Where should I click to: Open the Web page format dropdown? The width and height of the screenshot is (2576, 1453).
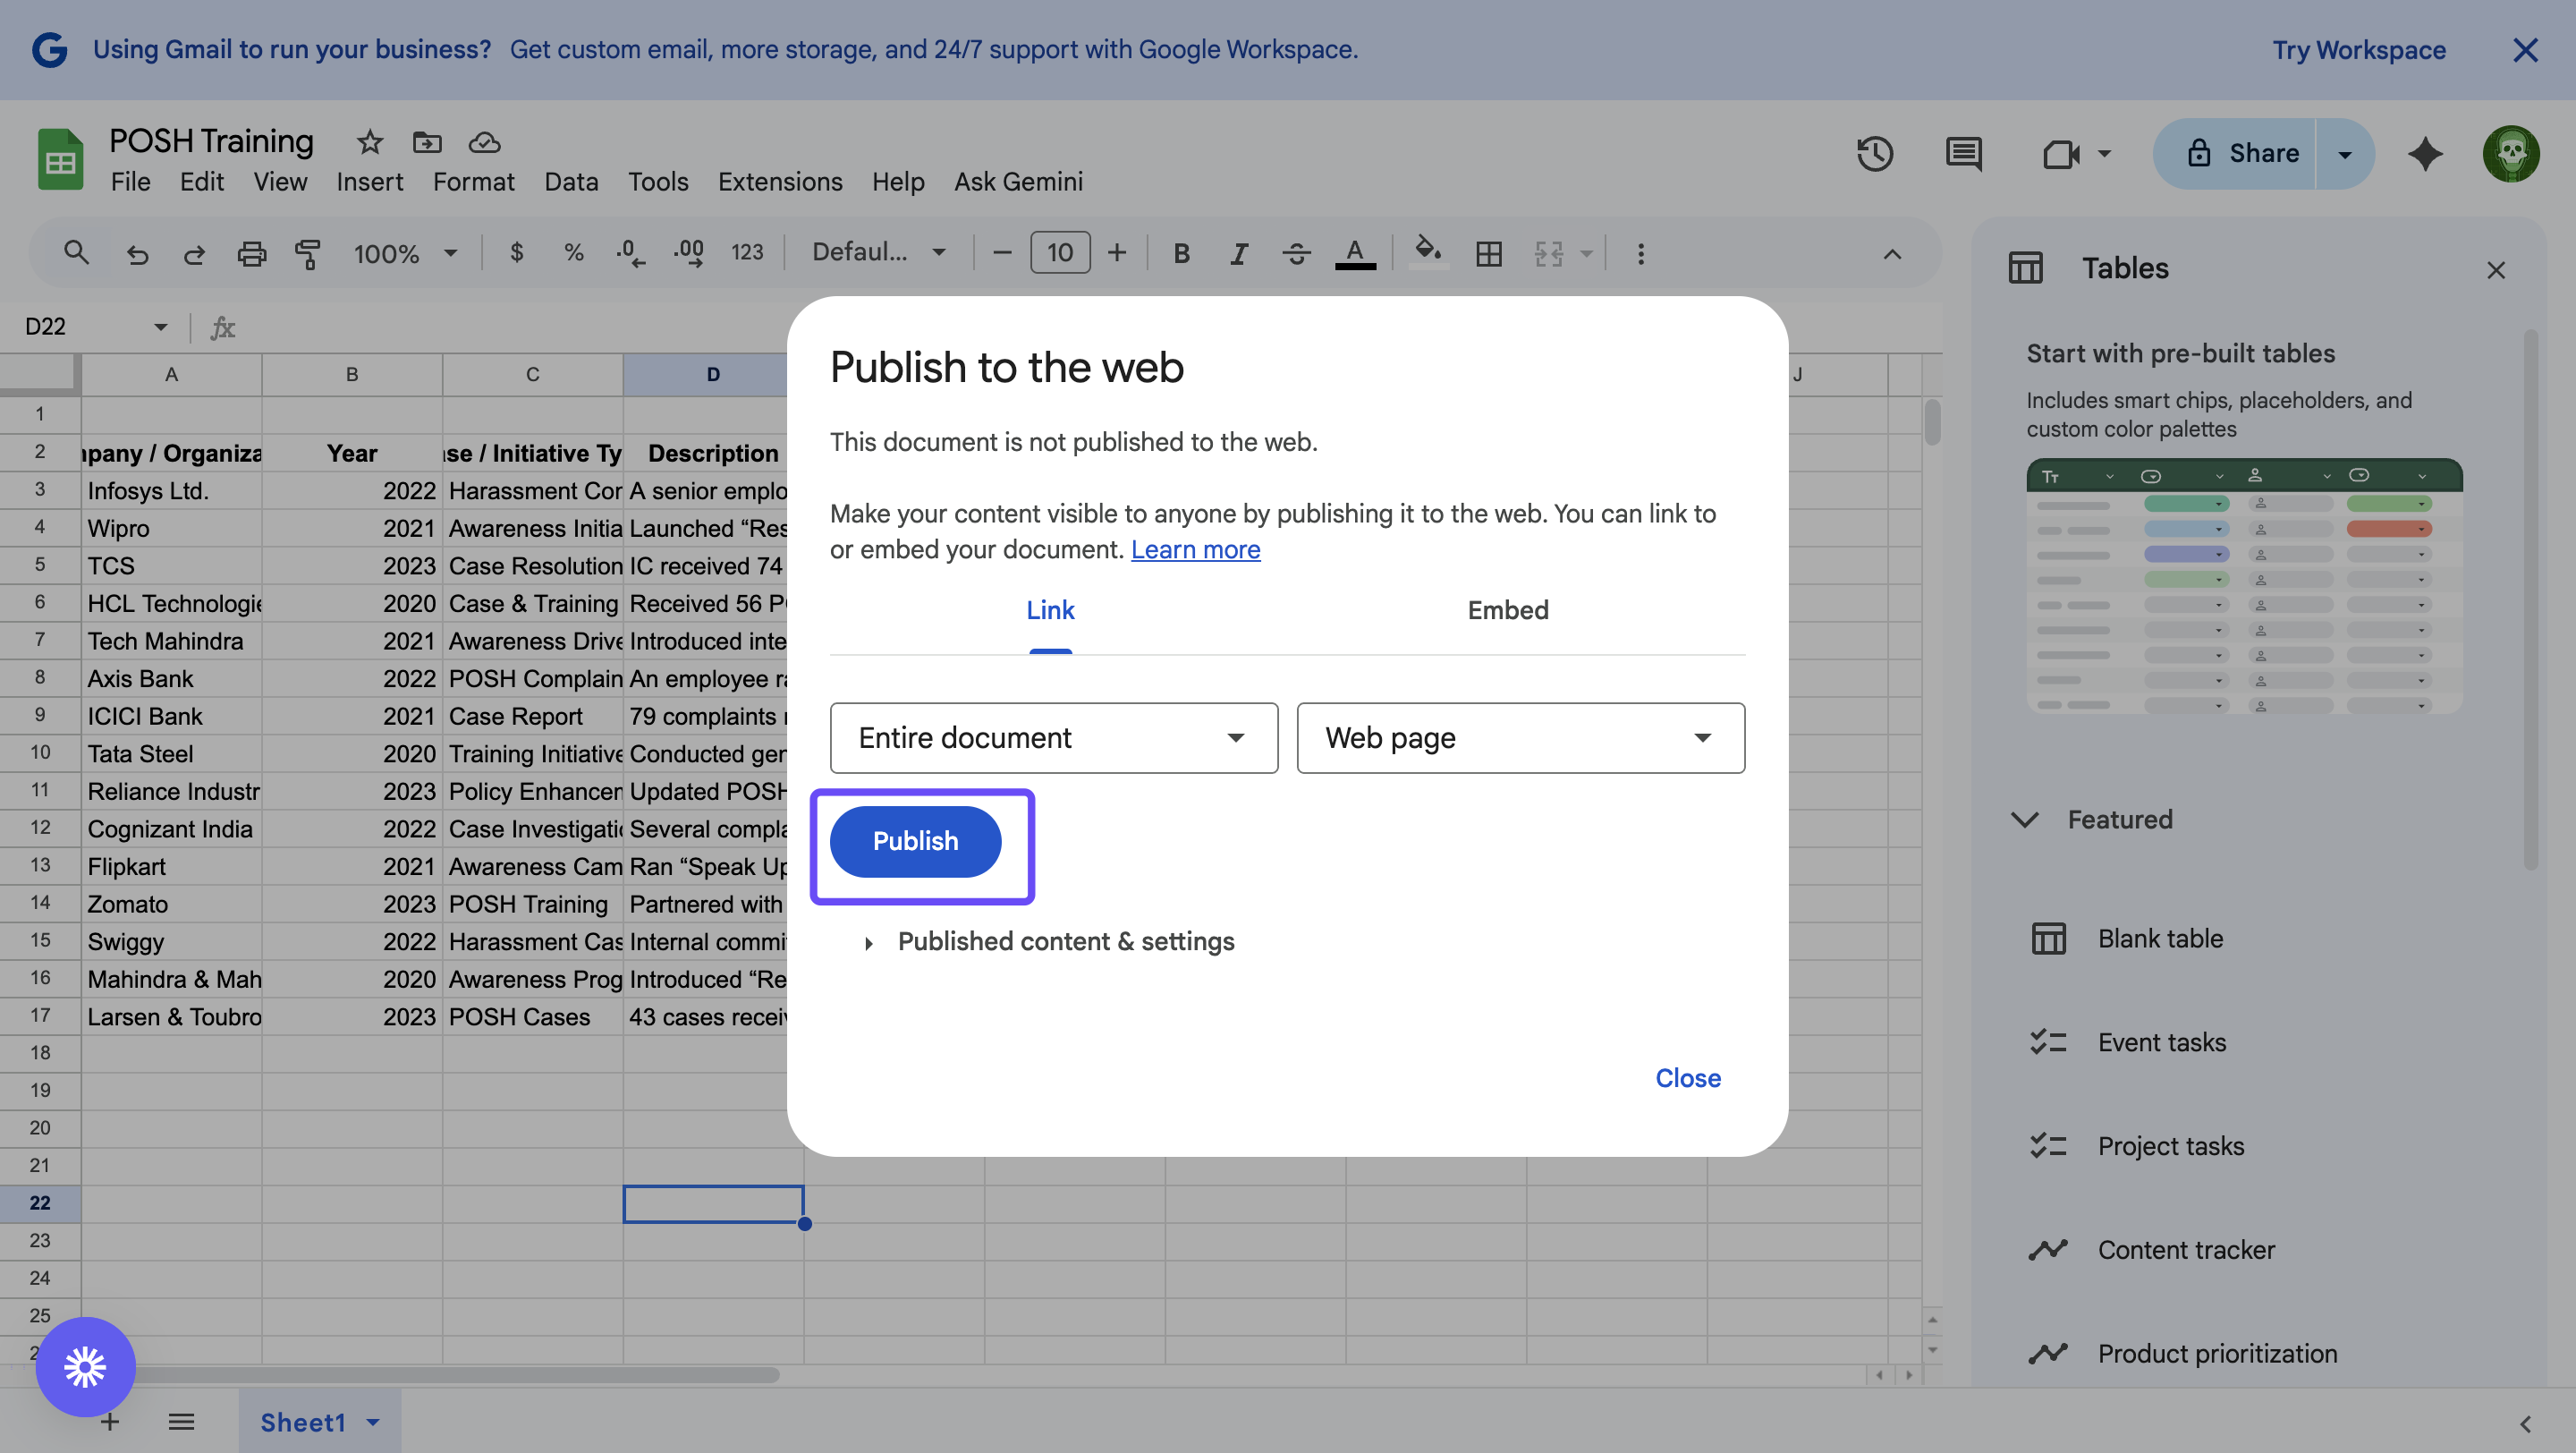tap(1520, 737)
